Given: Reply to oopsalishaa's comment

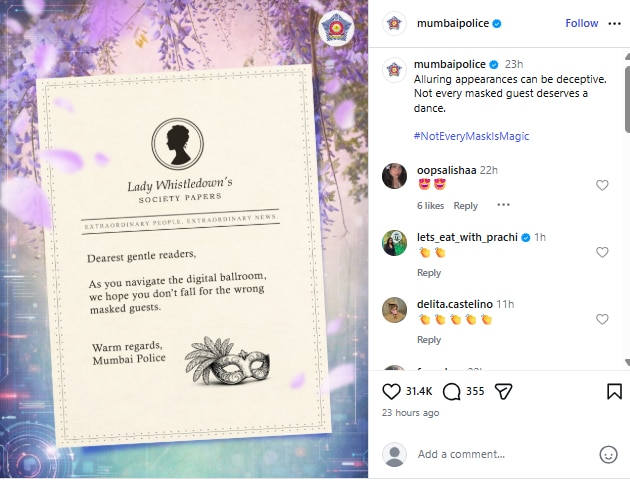Looking at the screenshot, I should [465, 206].
